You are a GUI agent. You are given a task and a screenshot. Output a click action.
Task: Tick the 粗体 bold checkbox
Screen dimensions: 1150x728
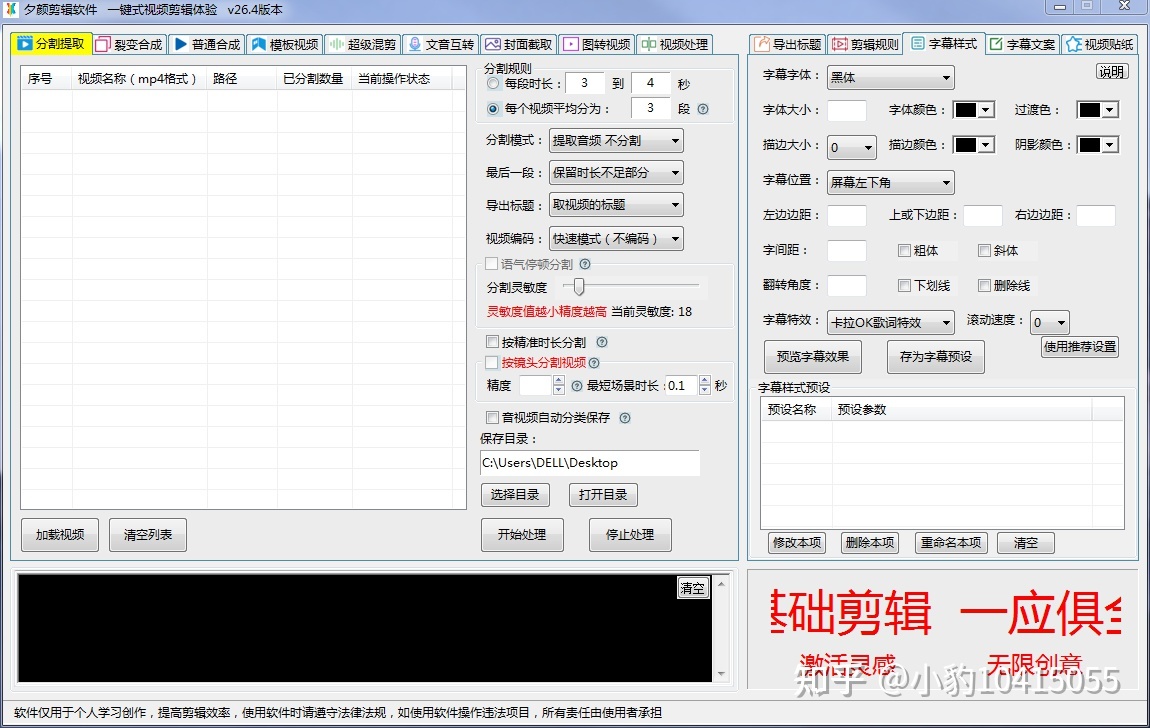904,251
